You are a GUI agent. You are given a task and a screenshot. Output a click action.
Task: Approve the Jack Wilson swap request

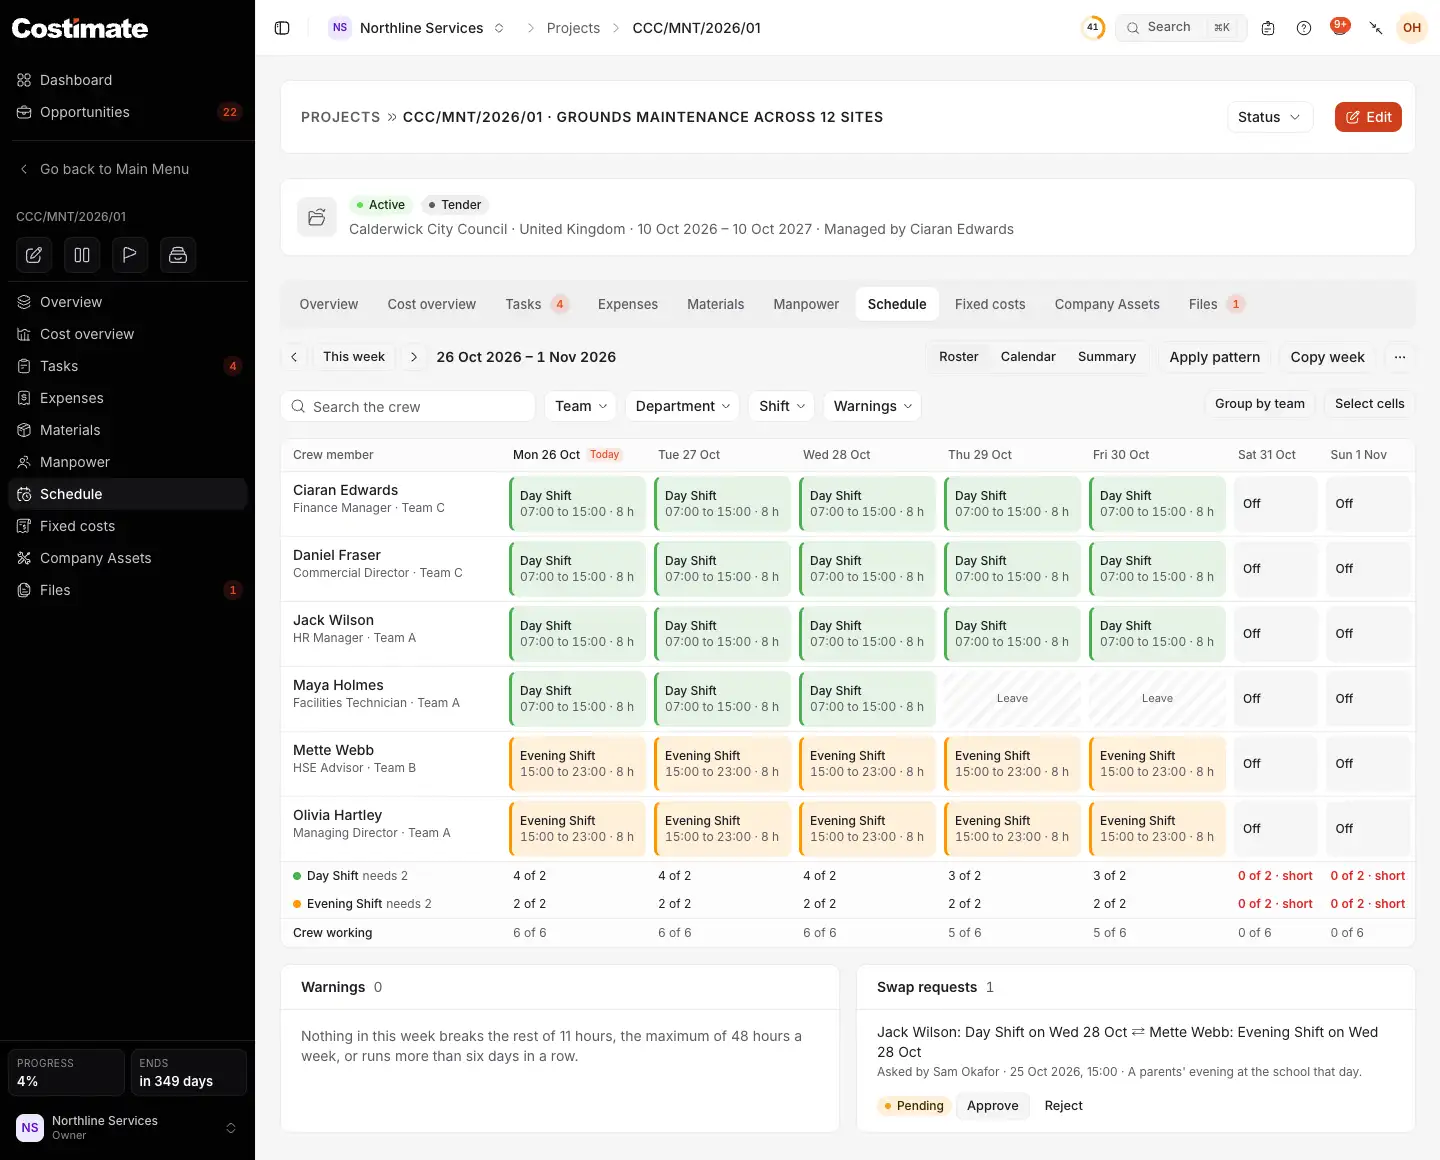993,1106
